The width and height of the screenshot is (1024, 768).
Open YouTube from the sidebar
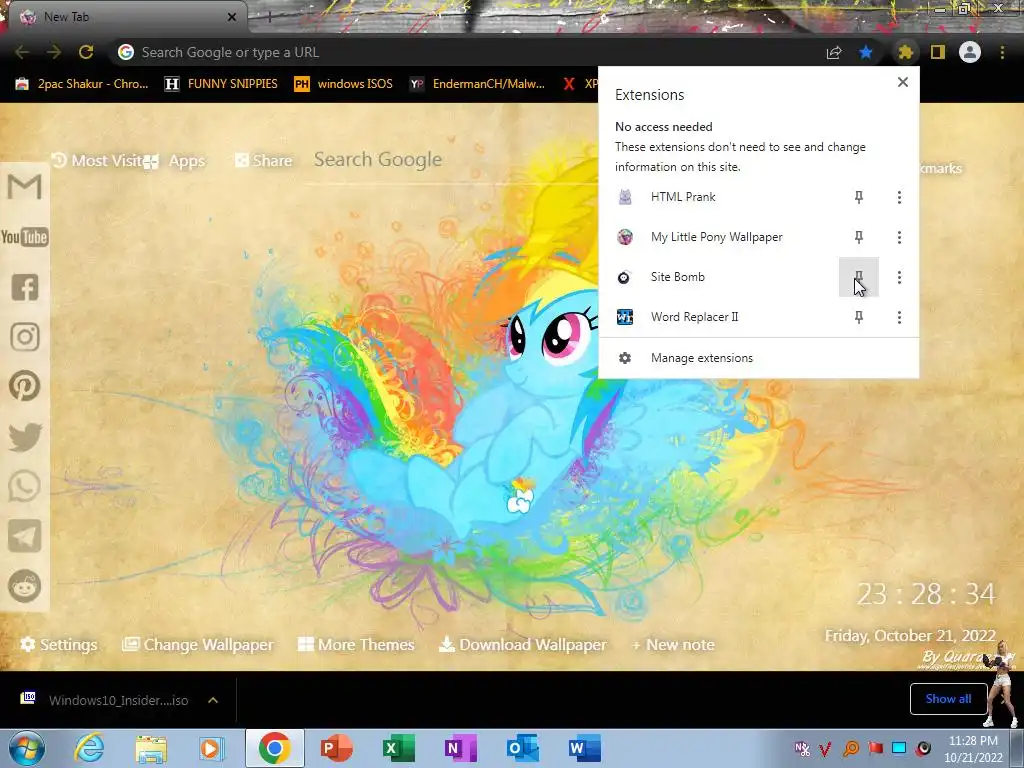pos(25,237)
